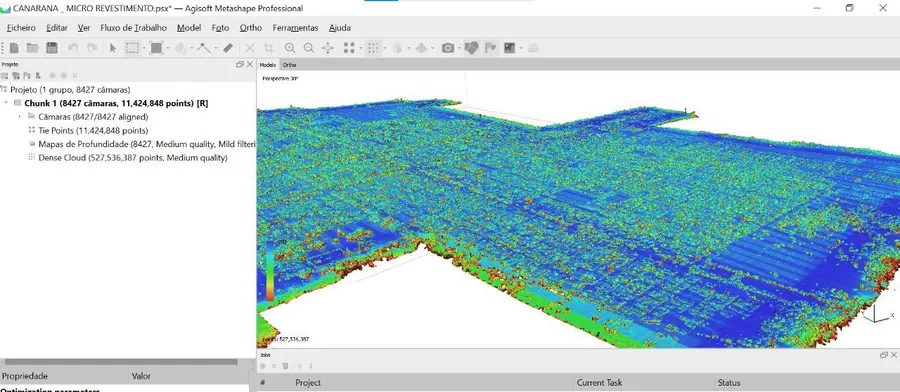Select Câmaras (8427/8427 aligned) item
This screenshot has height=392, width=900.
[x=93, y=117]
